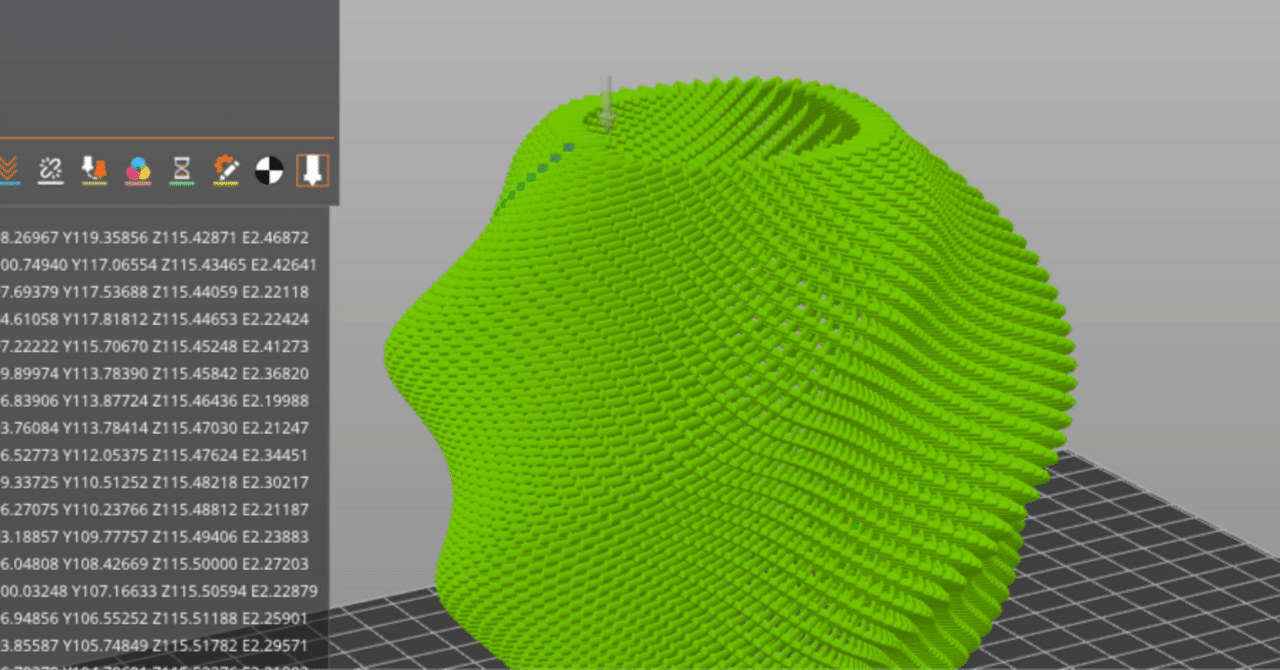The height and width of the screenshot is (670, 1280).
Task: Select G-code line with Y107.16633
Action: coord(158,590)
